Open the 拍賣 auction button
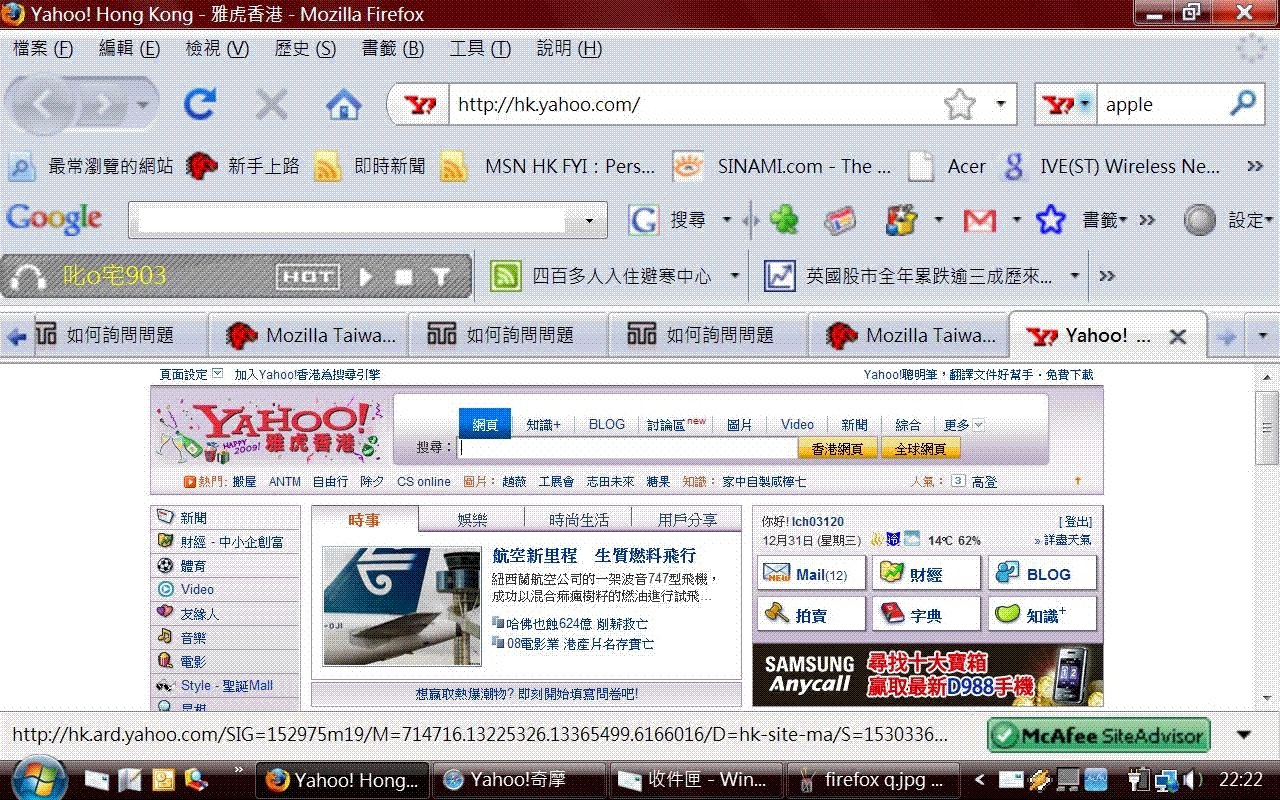This screenshot has width=1280, height=800. tap(811, 615)
